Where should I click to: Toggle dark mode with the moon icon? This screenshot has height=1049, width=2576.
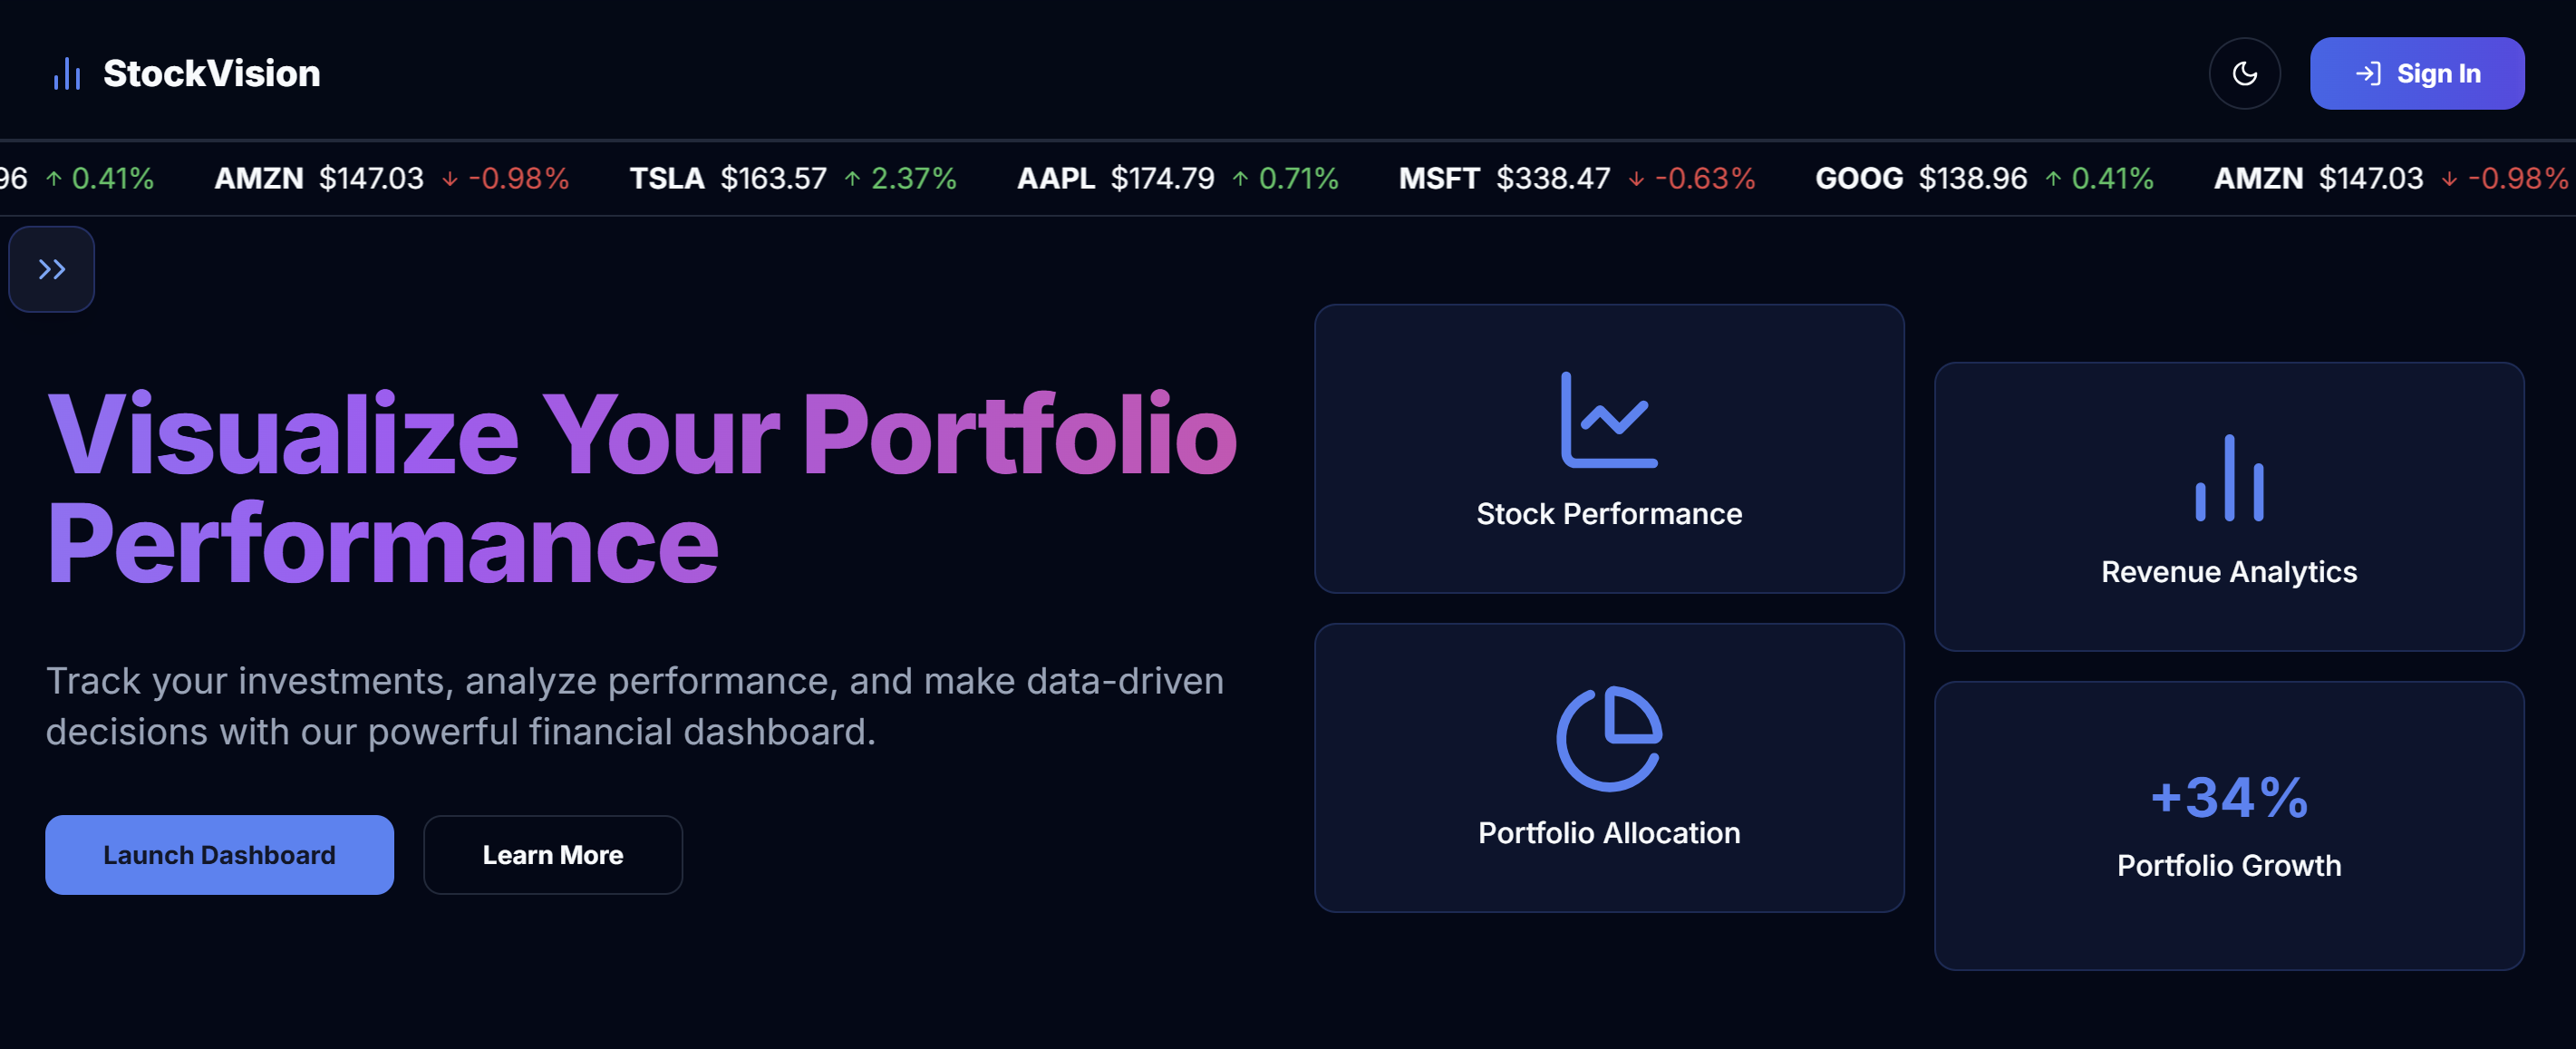[2244, 73]
